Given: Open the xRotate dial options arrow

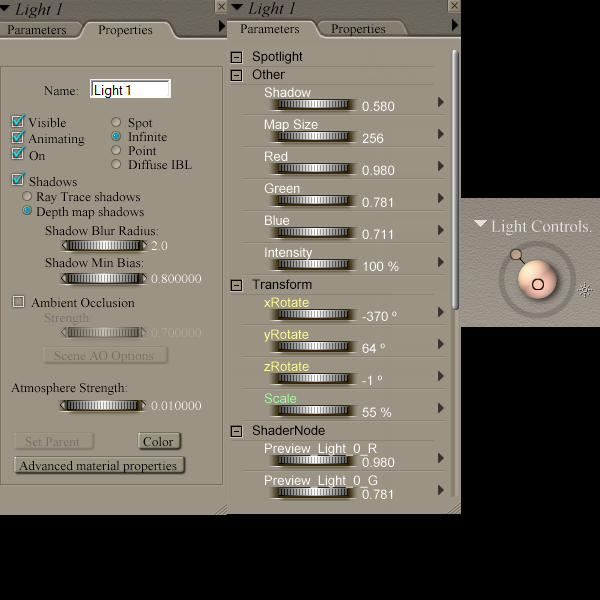Looking at the screenshot, I should tap(441, 312).
